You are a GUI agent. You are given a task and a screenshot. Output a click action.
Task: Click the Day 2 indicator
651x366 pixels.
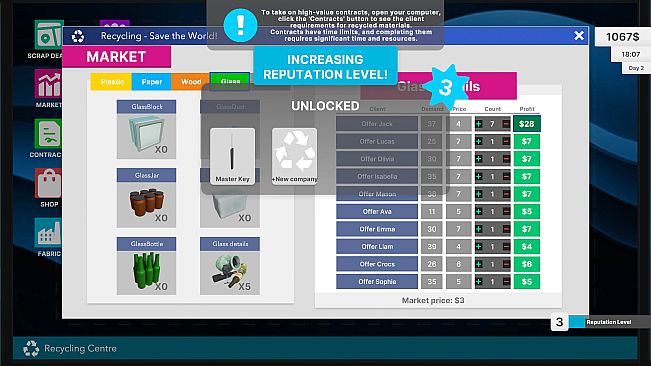pos(636,68)
